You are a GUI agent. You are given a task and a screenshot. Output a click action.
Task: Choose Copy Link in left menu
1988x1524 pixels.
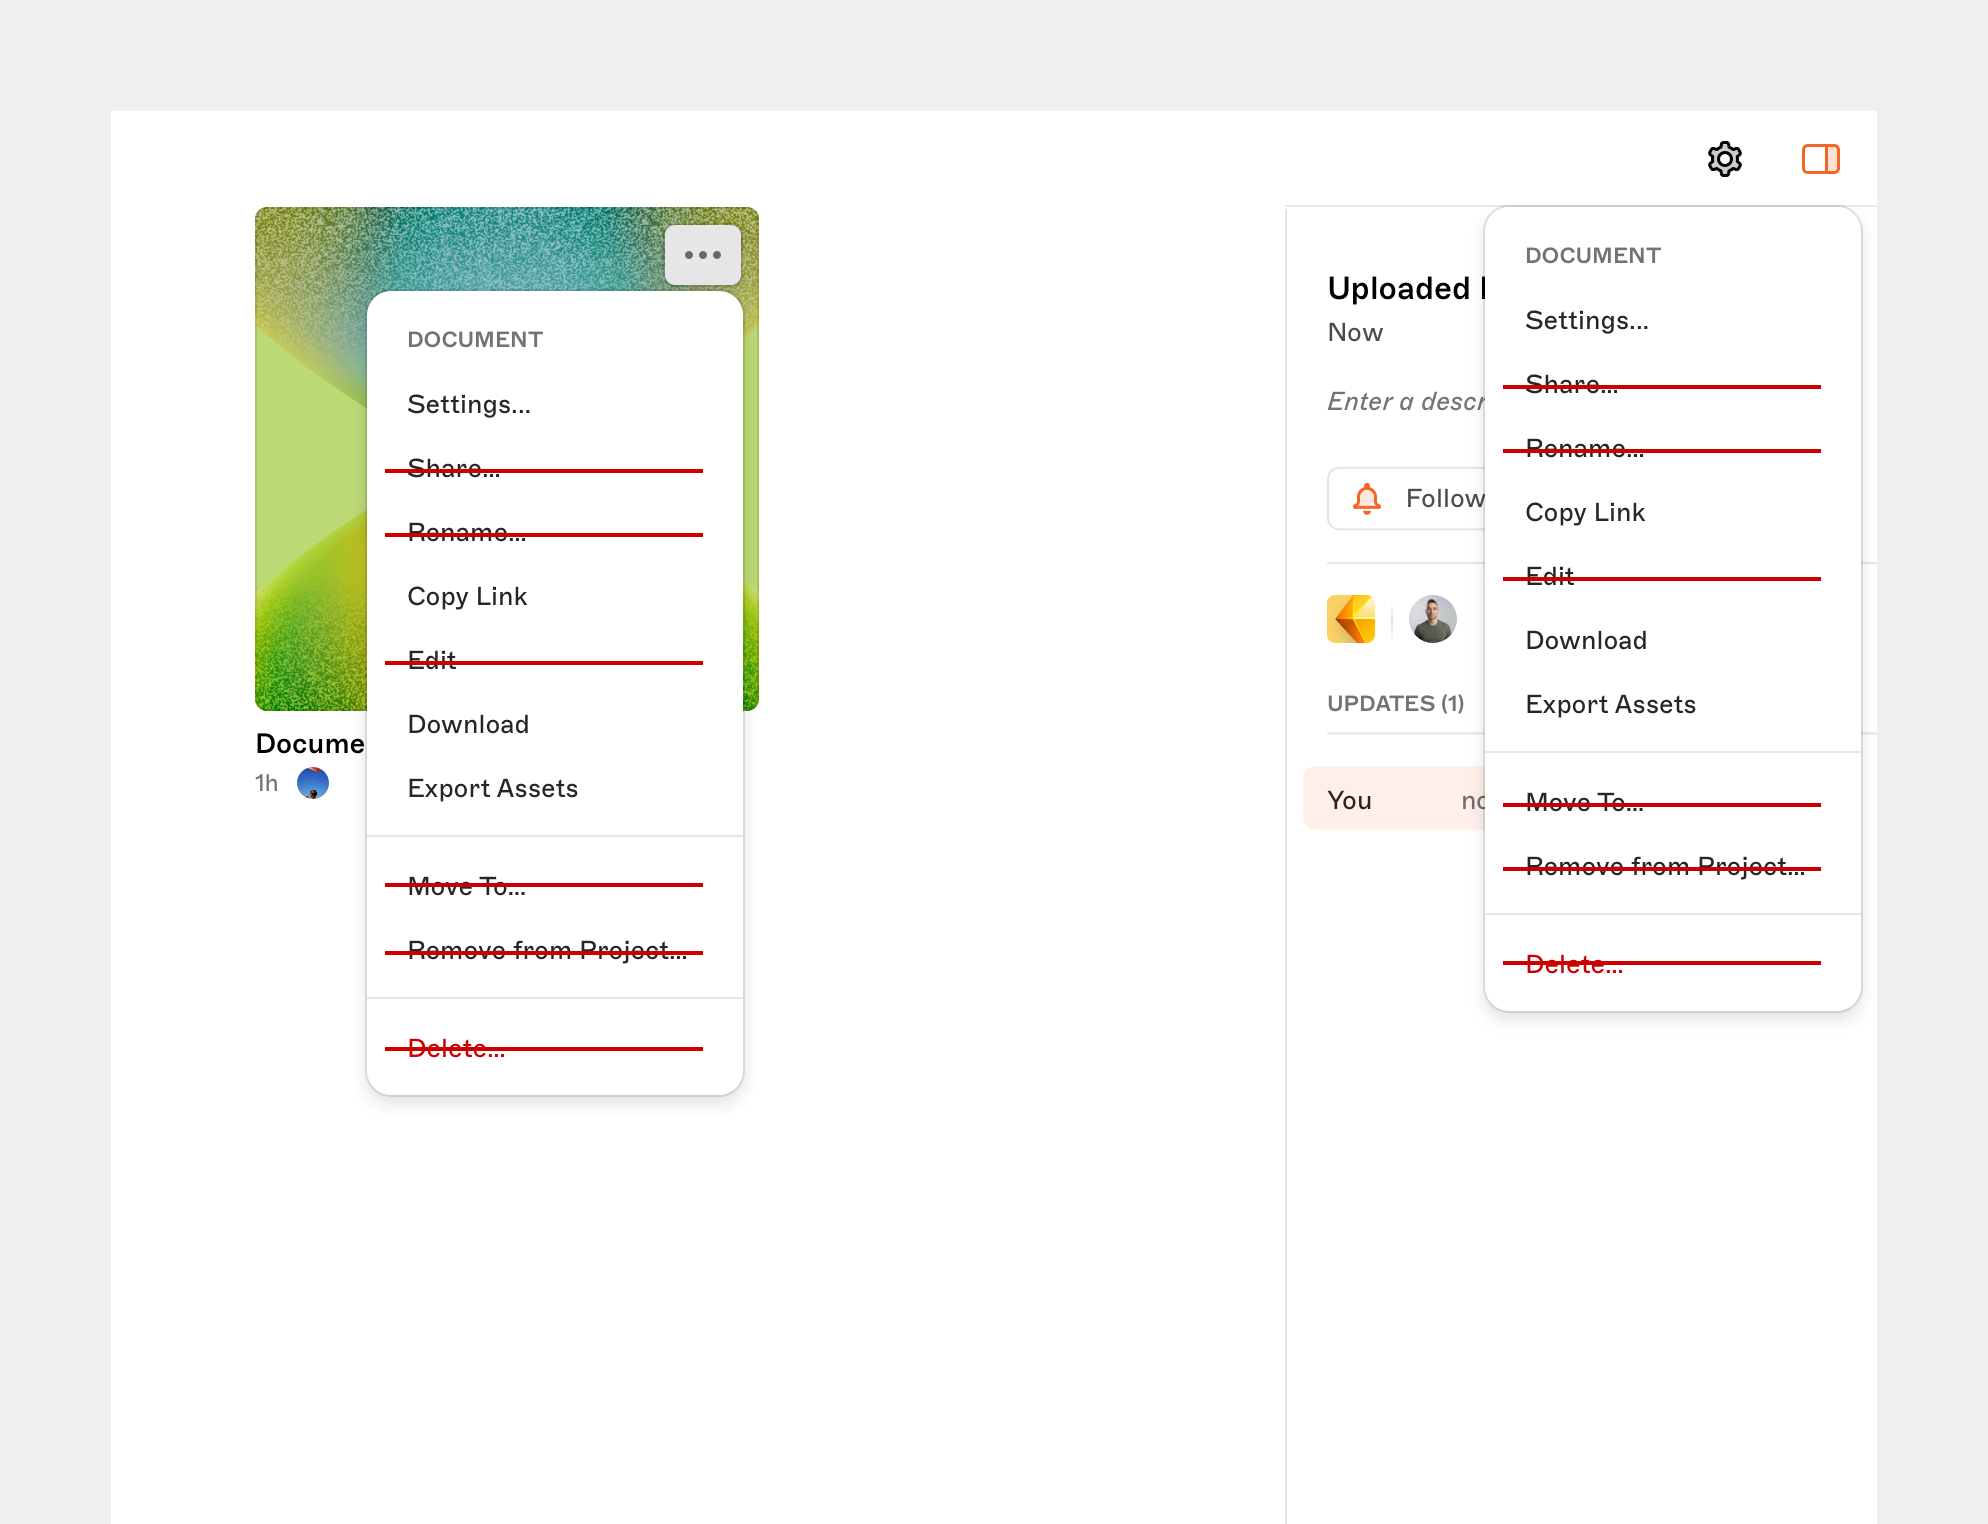[x=467, y=596]
